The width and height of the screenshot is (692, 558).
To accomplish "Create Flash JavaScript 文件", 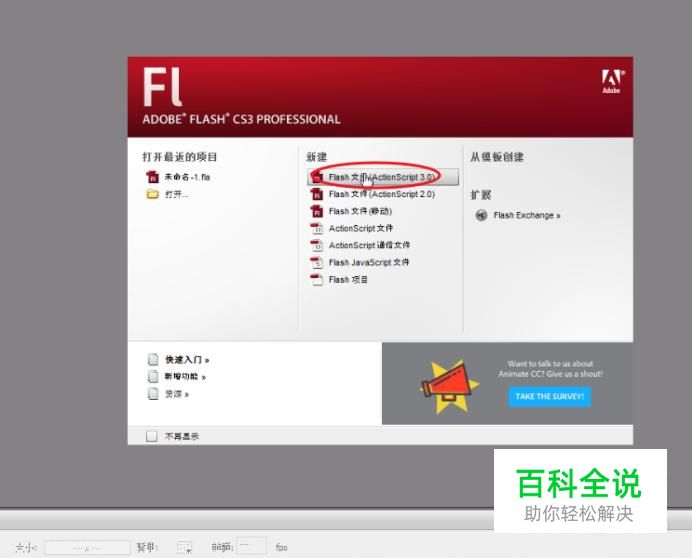I will 369,263.
